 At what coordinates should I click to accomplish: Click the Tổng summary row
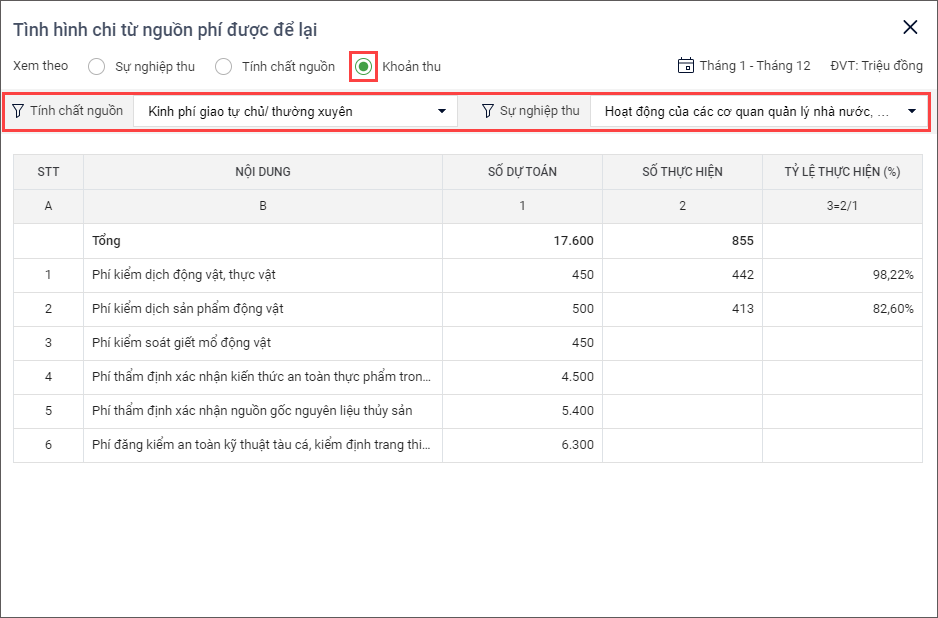click(x=262, y=241)
